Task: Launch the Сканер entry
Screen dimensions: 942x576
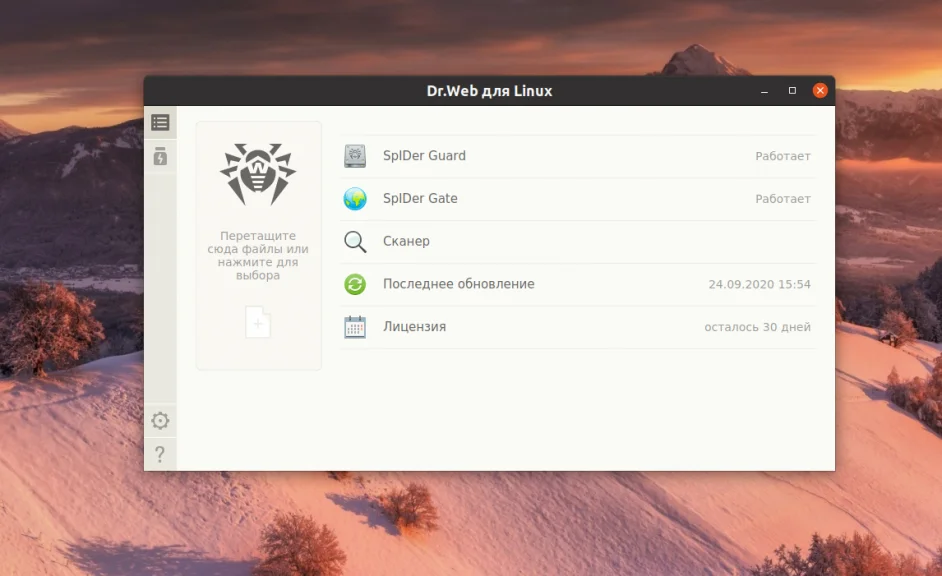Action: pyautogui.click(x=578, y=241)
